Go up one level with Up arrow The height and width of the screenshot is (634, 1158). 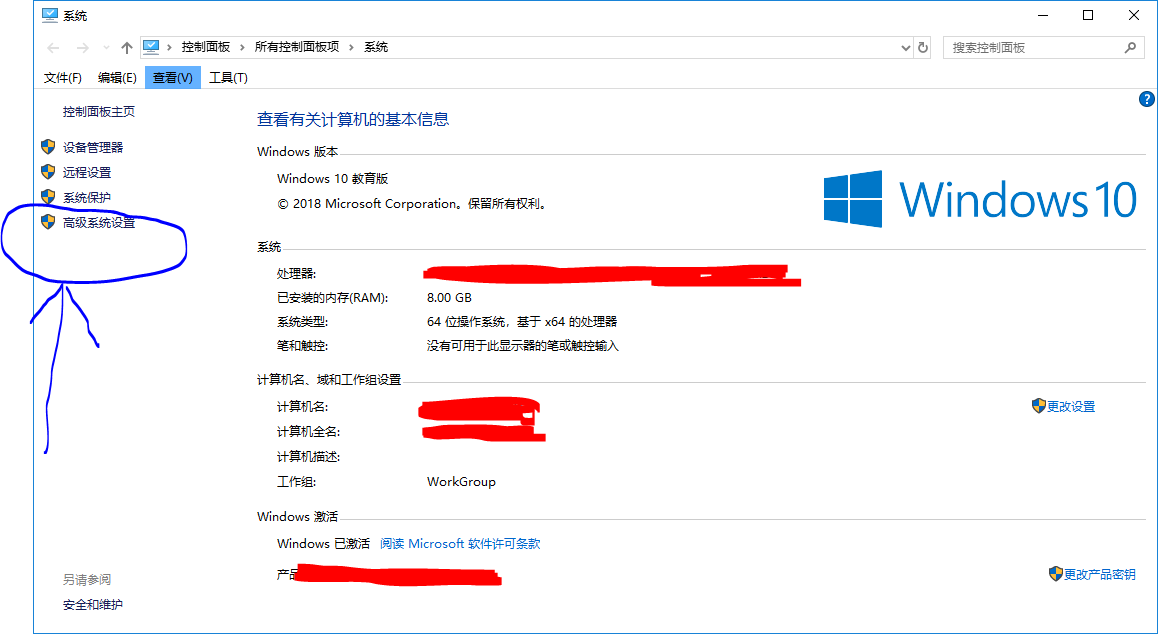(127, 48)
